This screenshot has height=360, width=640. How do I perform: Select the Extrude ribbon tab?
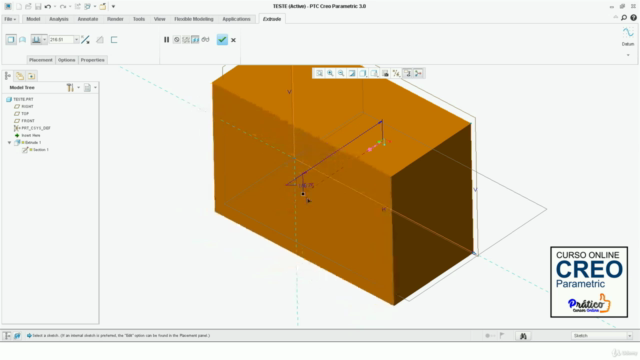(272, 19)
